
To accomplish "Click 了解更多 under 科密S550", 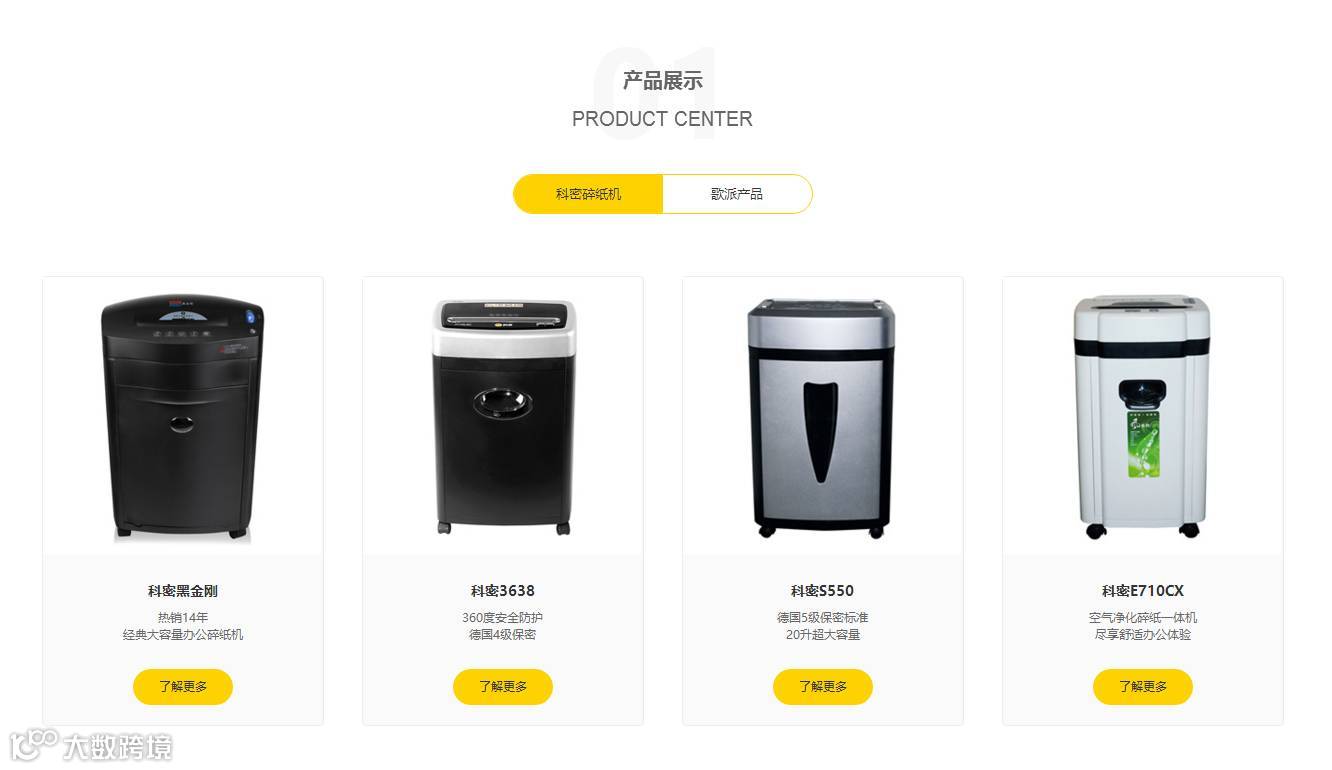I will (823, 687).
